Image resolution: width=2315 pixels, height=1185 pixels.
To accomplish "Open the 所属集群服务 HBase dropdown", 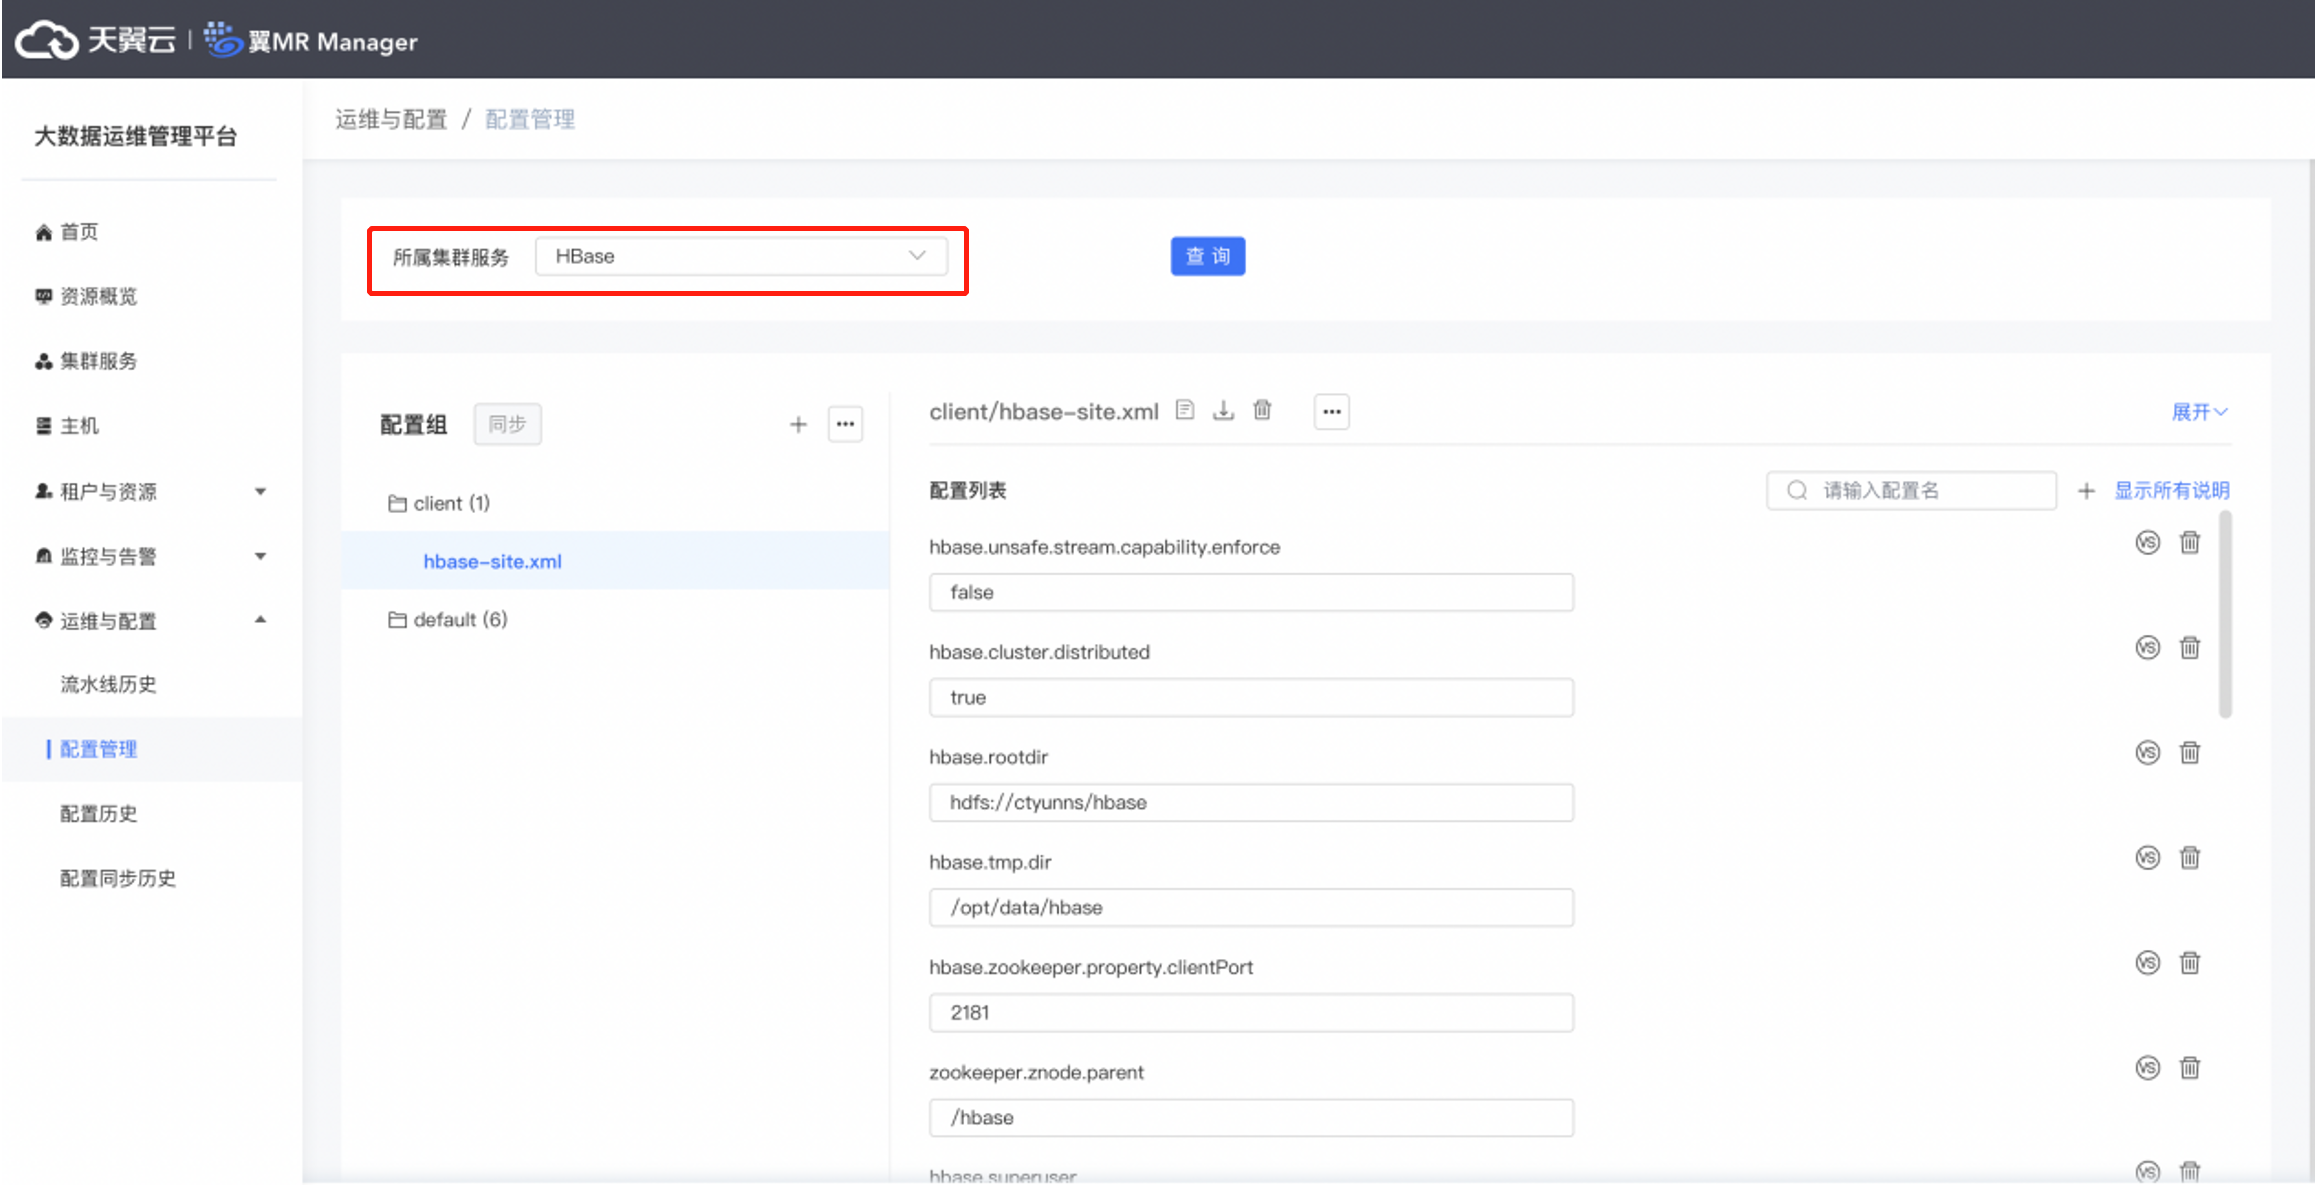I will click(x=740, y=257).
